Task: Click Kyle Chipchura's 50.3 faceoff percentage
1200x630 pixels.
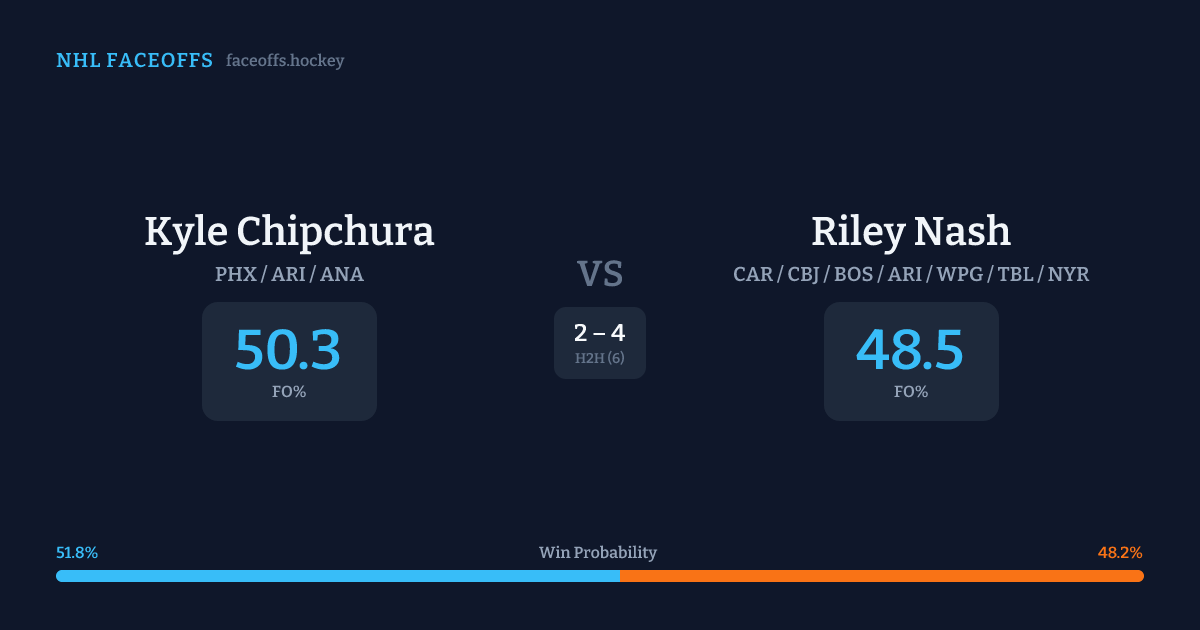Action: pyautogui.click(x=288, y=351)
